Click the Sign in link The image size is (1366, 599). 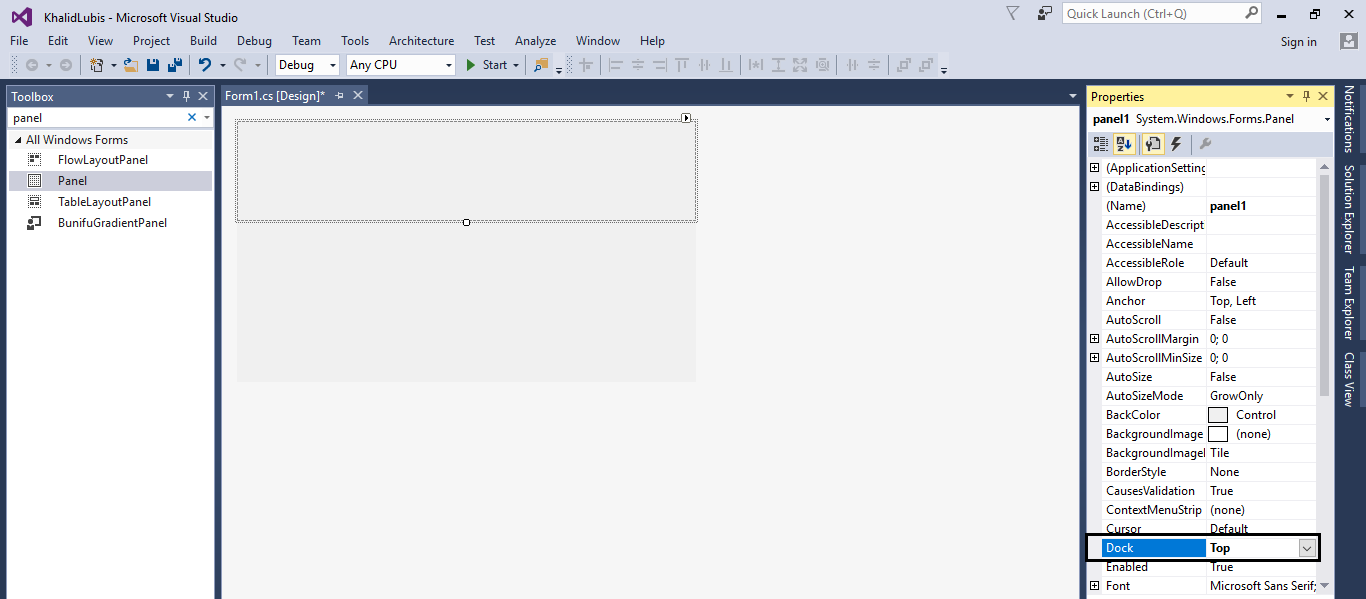(x=1298, y=41)
